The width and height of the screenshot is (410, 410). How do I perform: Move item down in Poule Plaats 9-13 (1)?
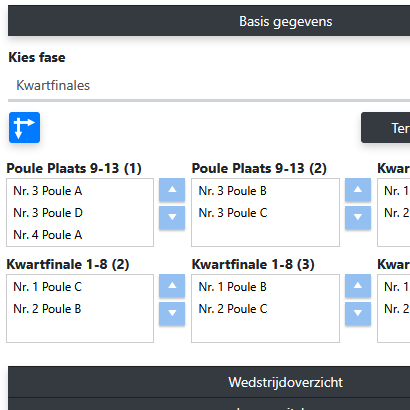coord(172,217)
